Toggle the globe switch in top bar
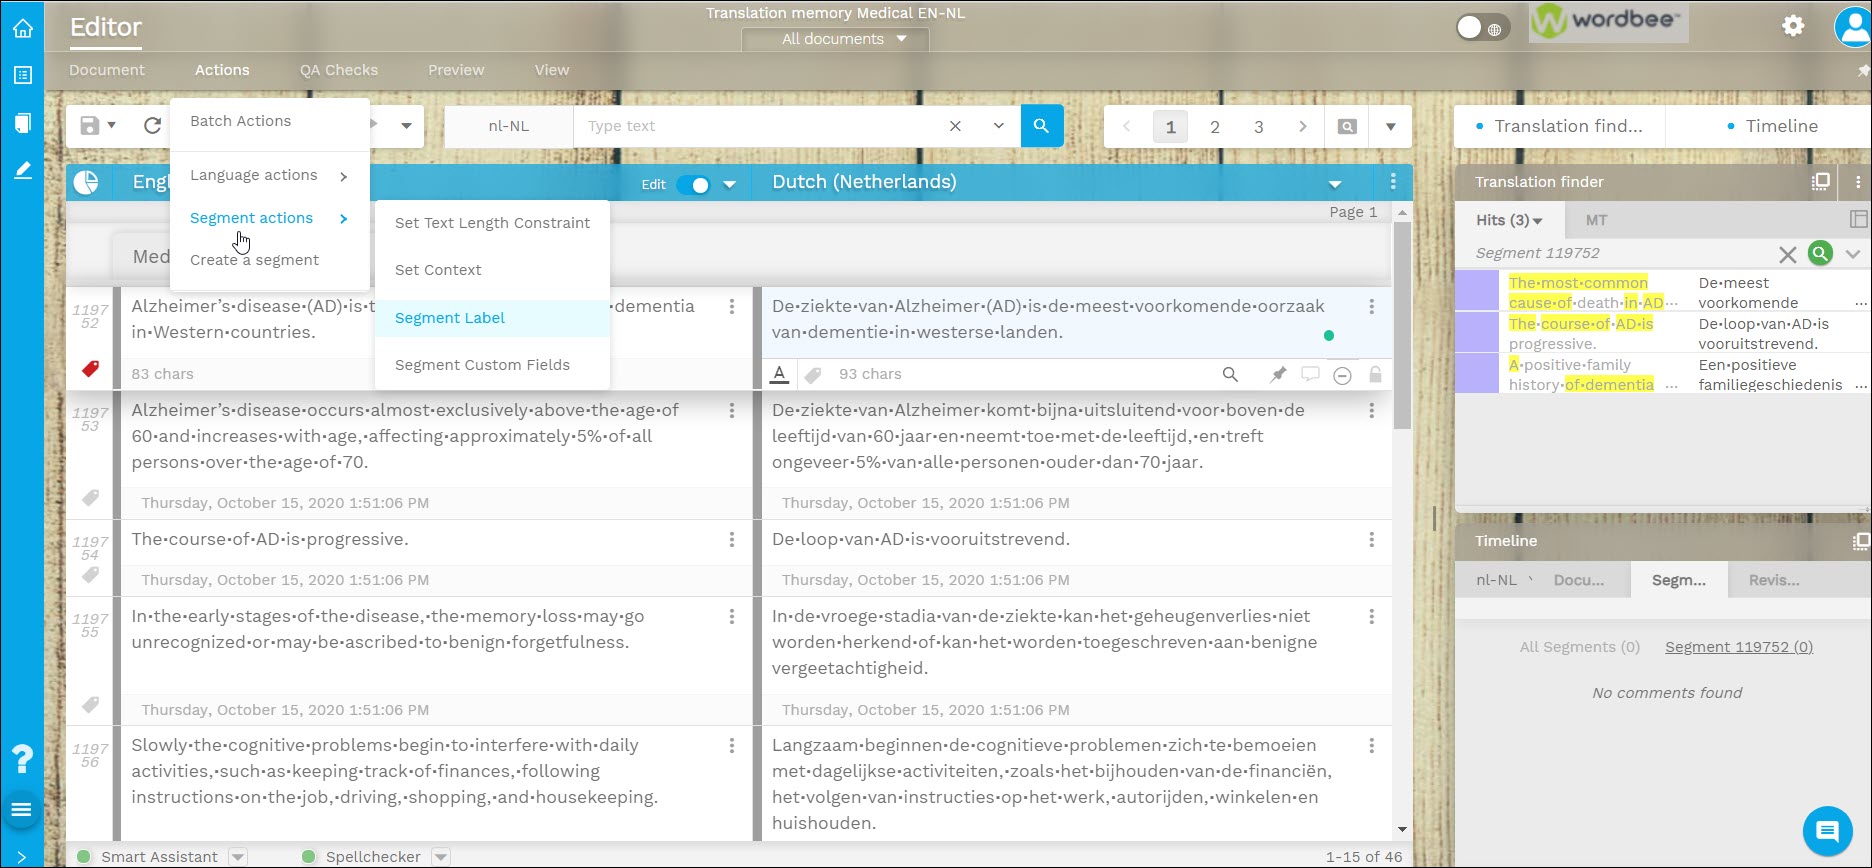The height and width of the screenshot is (868, 1872). [x=1481, y=28]
